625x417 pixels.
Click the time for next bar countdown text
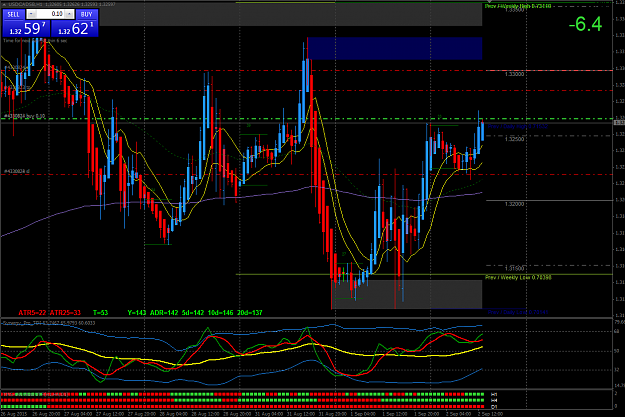tap(35, 41)
